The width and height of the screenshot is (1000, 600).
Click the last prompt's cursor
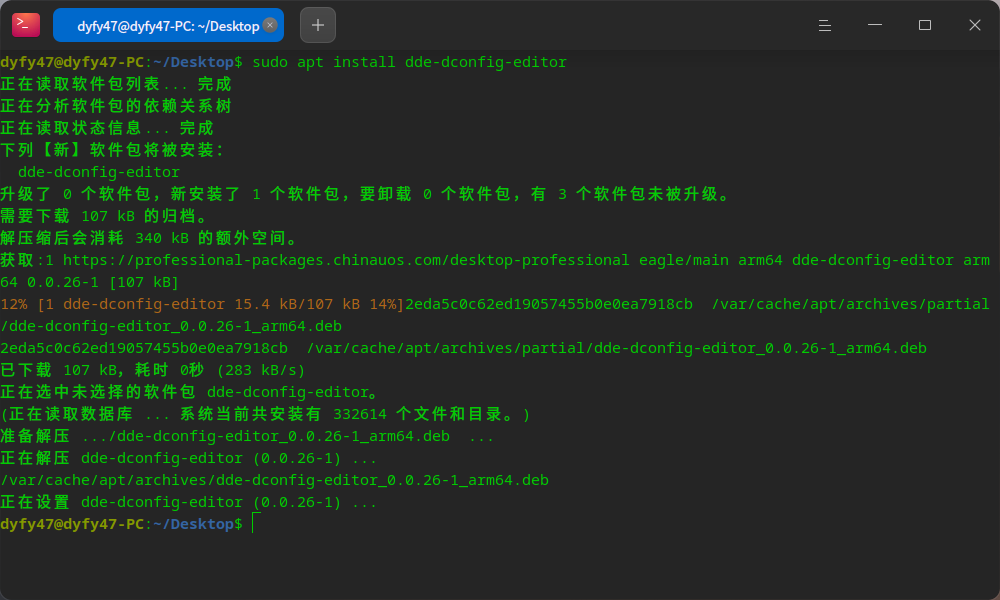254,523
